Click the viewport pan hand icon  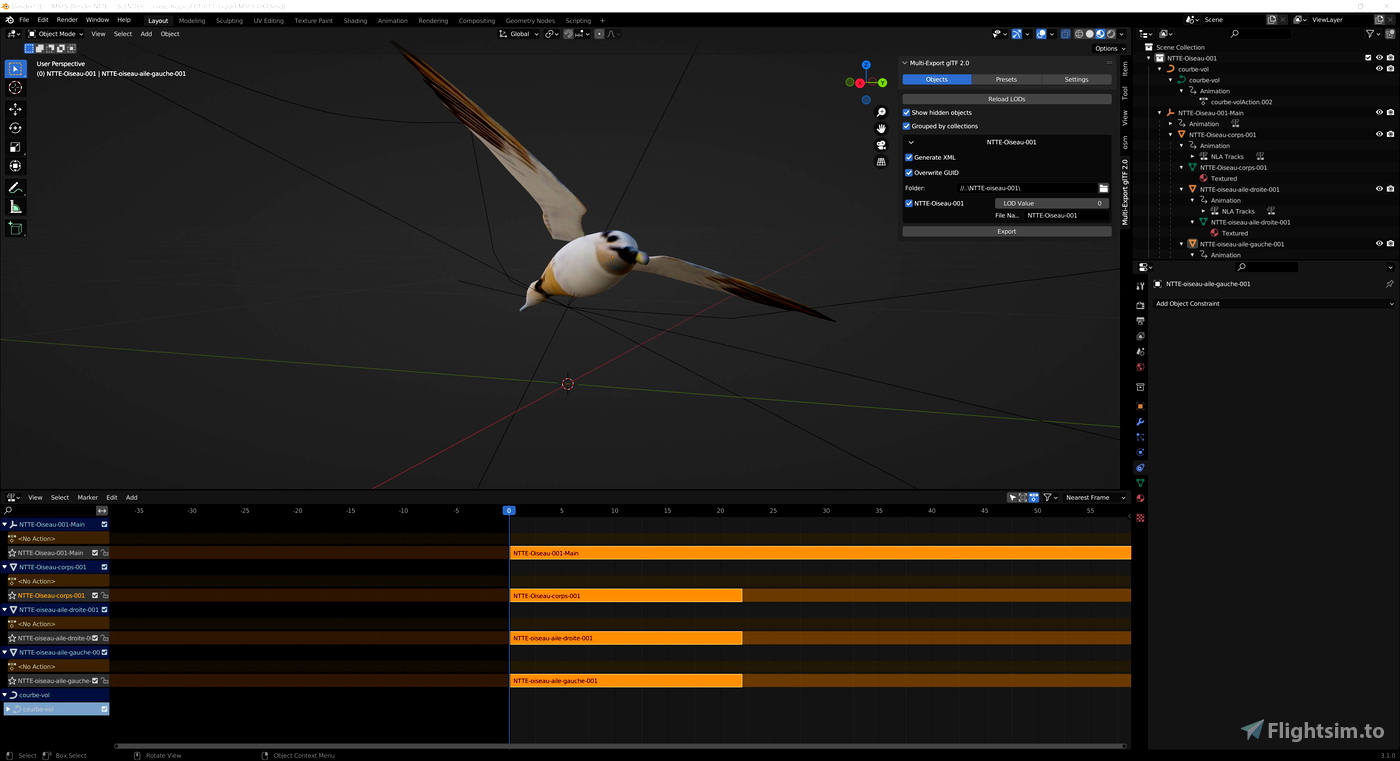(881, 129)
